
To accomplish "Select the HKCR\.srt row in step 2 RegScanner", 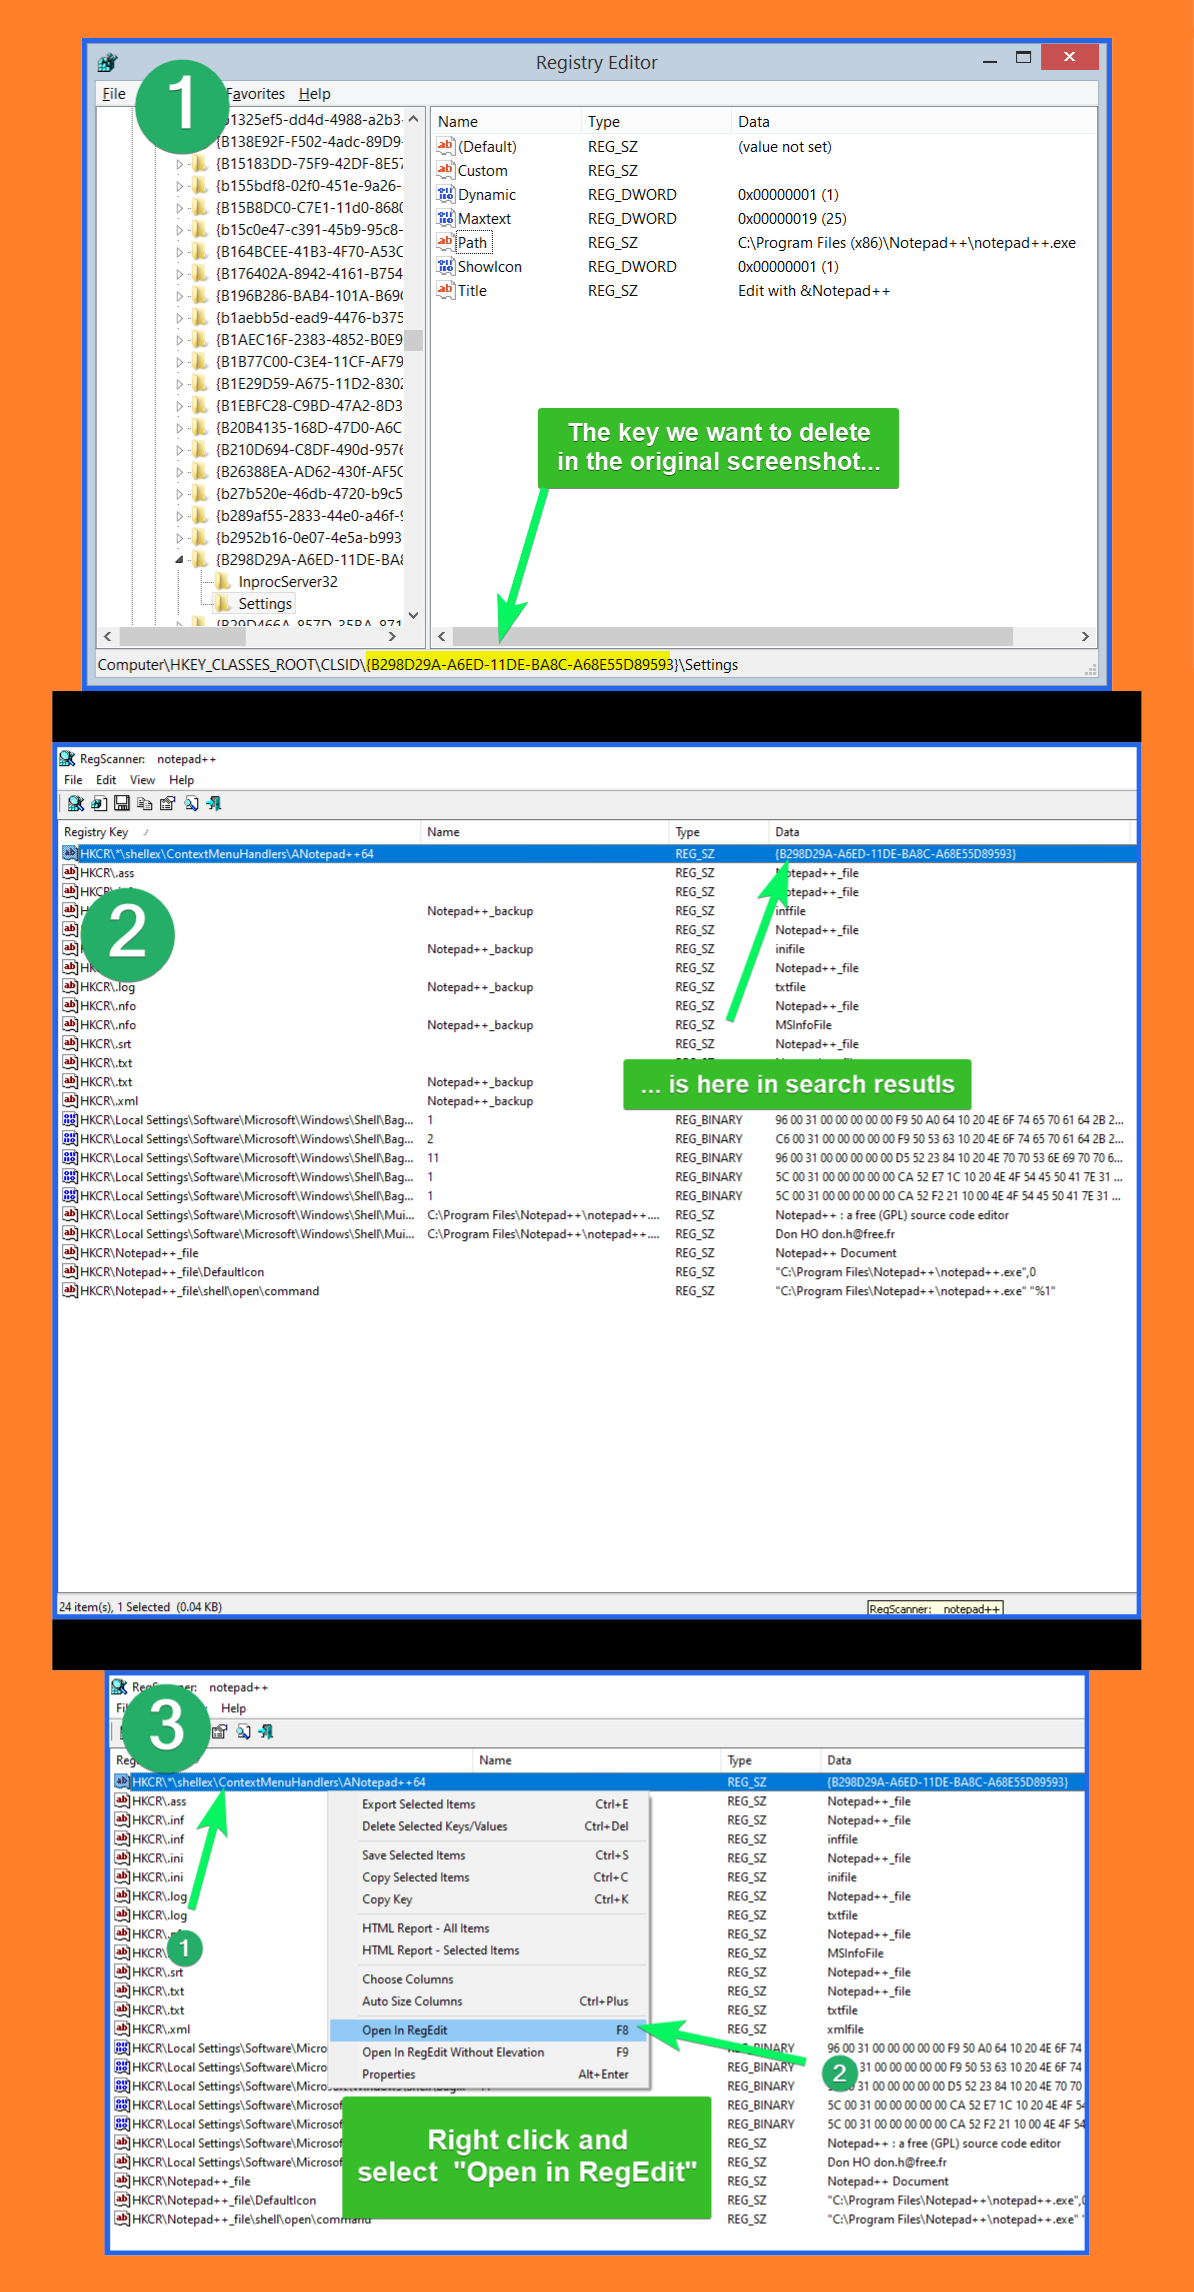I will [597, 1044].
